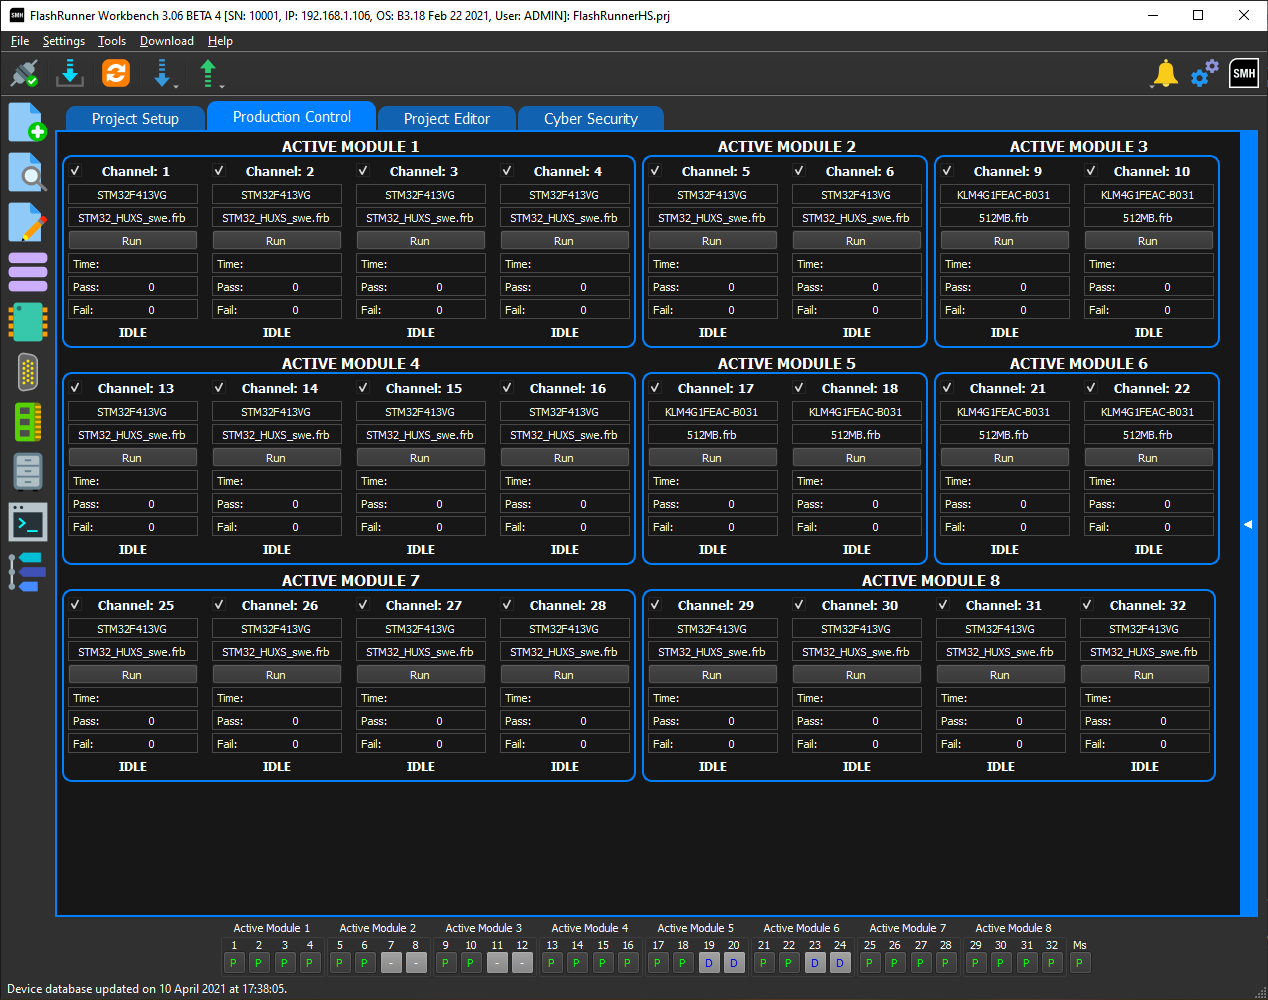Click the blue gears settings icon
The height and width of the screenshot is (1000, 1268).
(x=1204, y=73)
